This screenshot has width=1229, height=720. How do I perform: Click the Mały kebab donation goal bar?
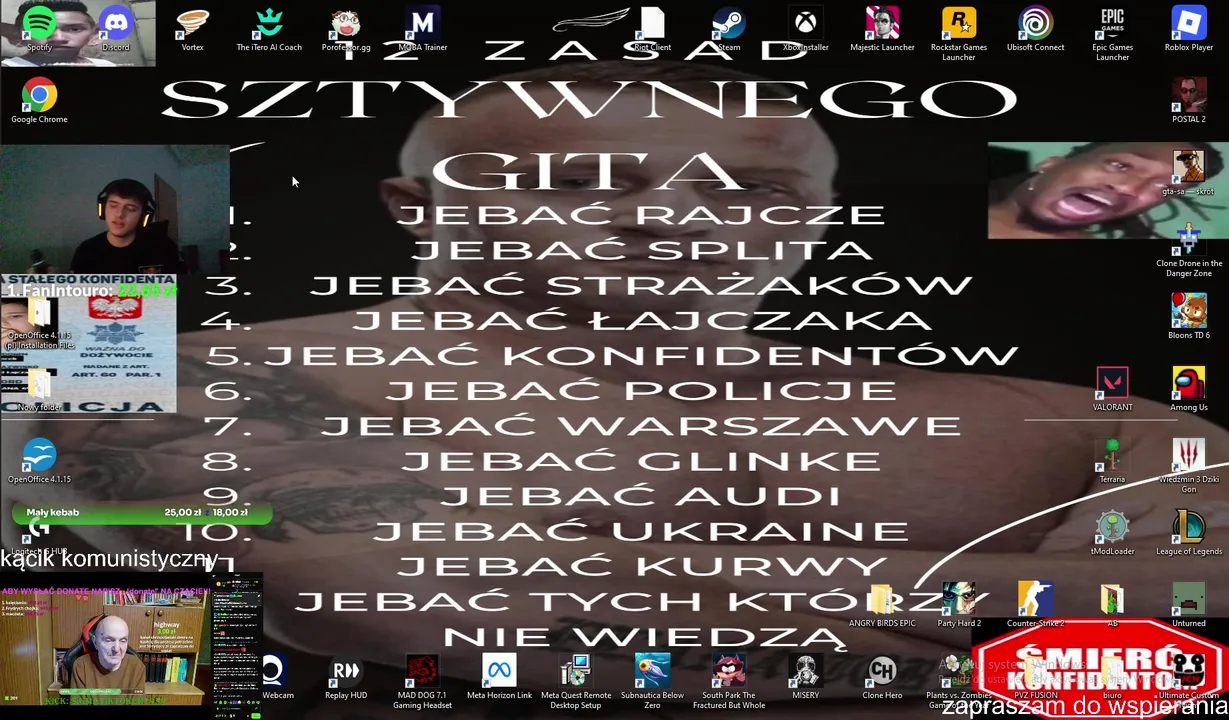(x=140, y=513)
